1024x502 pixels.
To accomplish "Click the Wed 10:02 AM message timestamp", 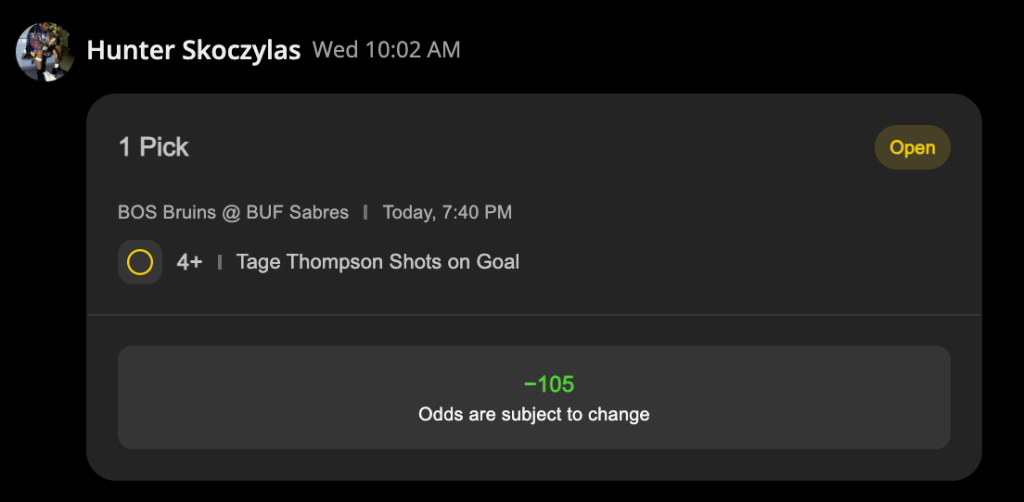I will 386,50.
